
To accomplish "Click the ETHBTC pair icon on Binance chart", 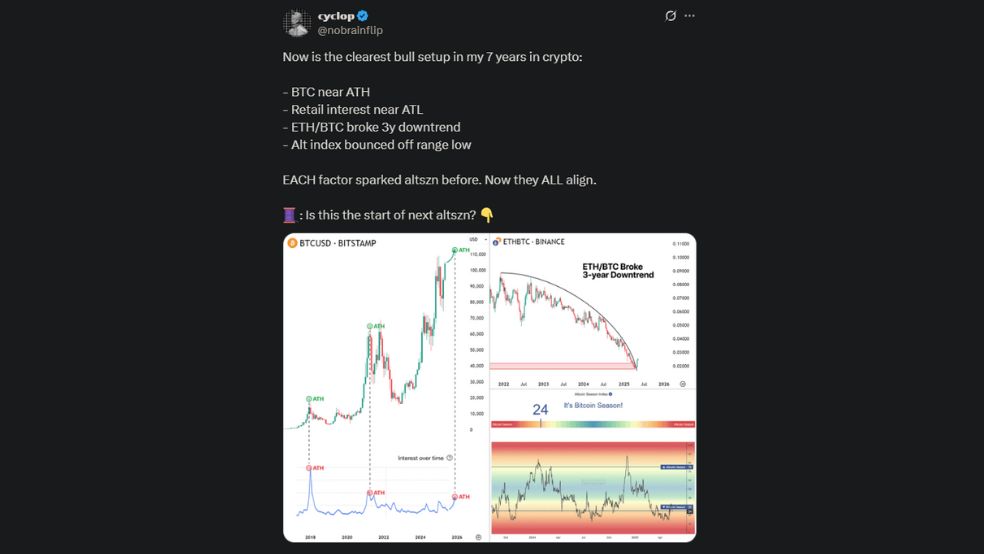I will tap(496, 242).
